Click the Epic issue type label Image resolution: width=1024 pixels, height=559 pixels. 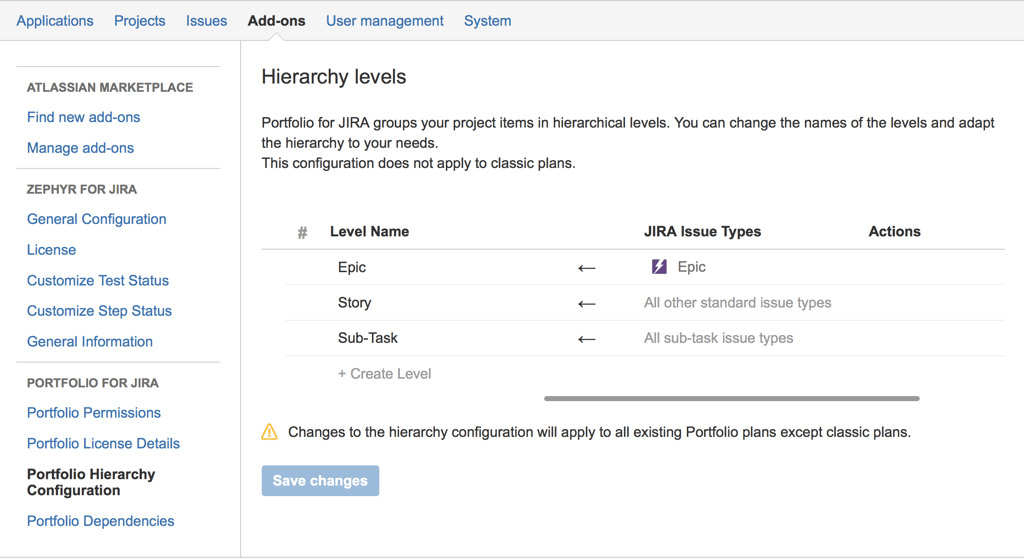[692, 266]
